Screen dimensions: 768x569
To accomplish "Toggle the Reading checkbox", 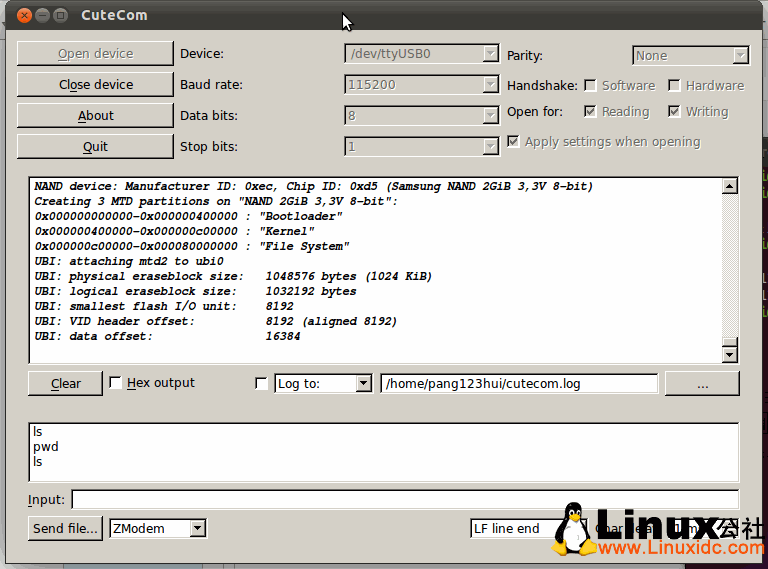I will tap(591, 112).
